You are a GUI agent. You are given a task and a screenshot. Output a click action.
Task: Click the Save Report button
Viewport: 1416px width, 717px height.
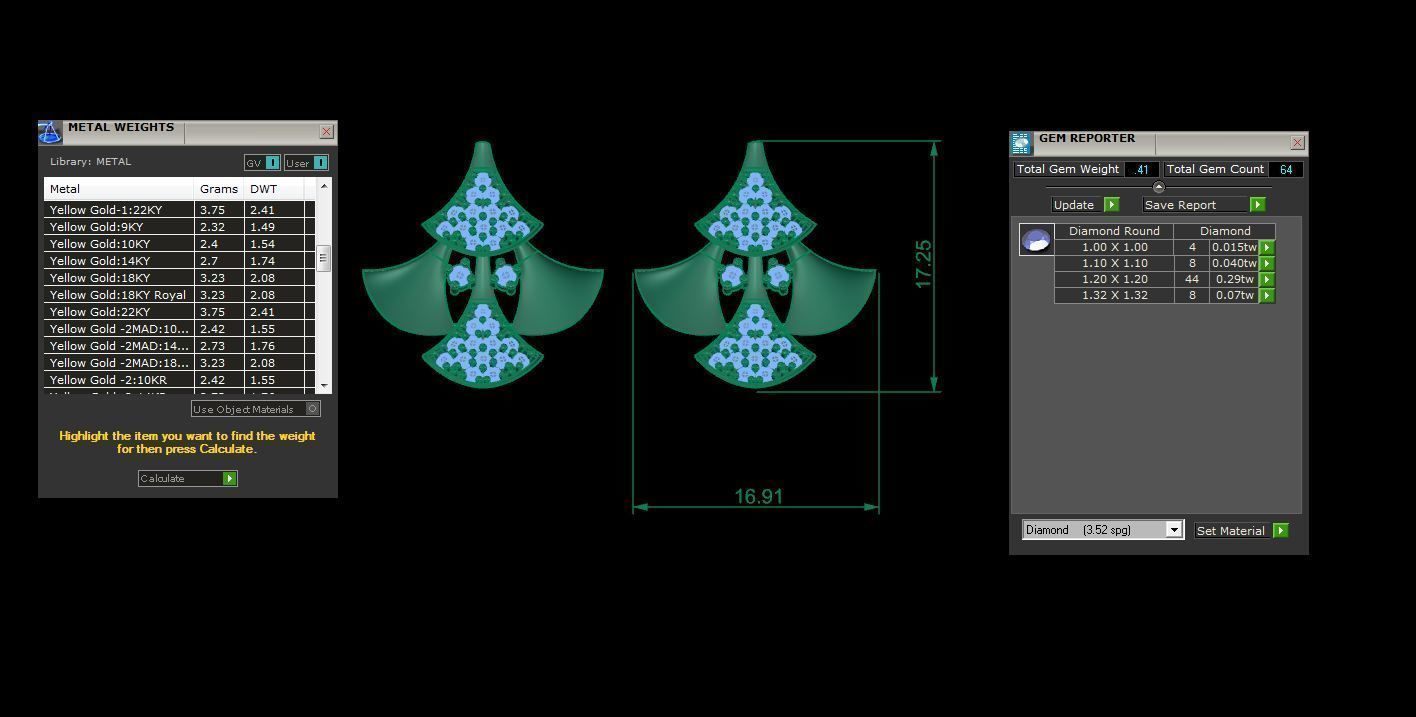coord(1204,204)
